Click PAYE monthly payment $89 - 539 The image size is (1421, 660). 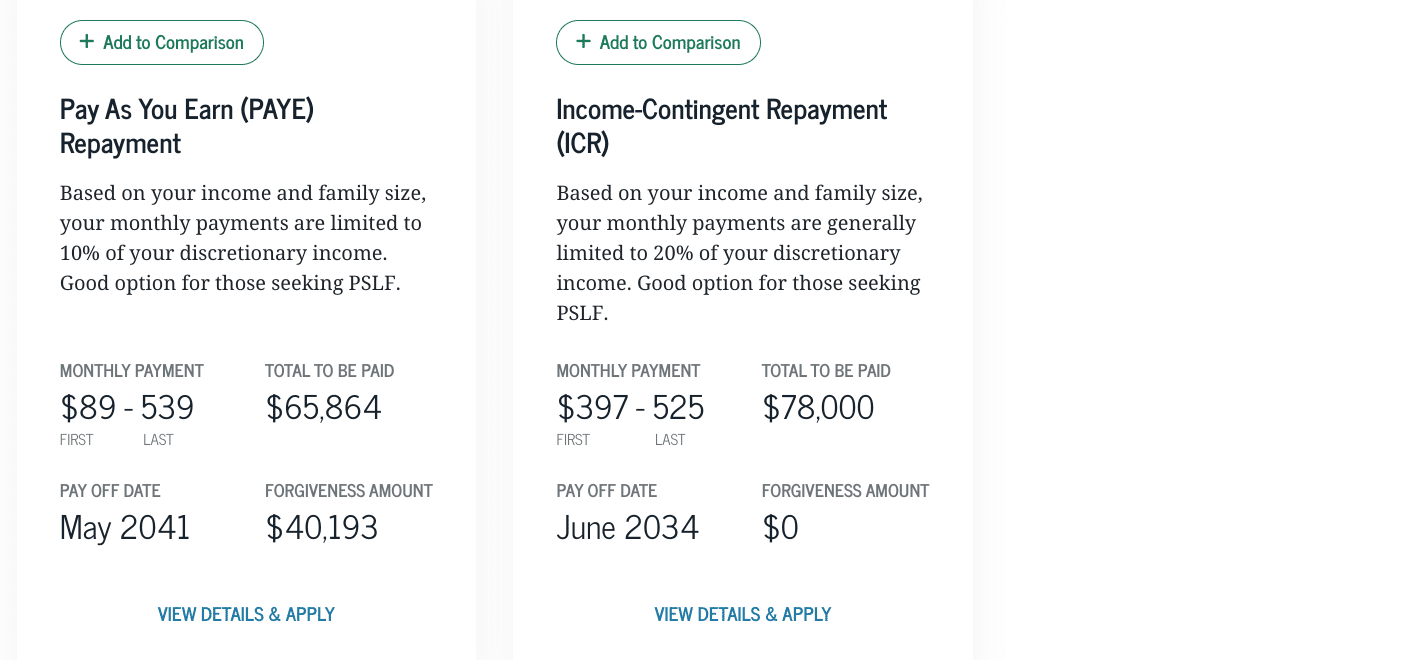[127, 408]
